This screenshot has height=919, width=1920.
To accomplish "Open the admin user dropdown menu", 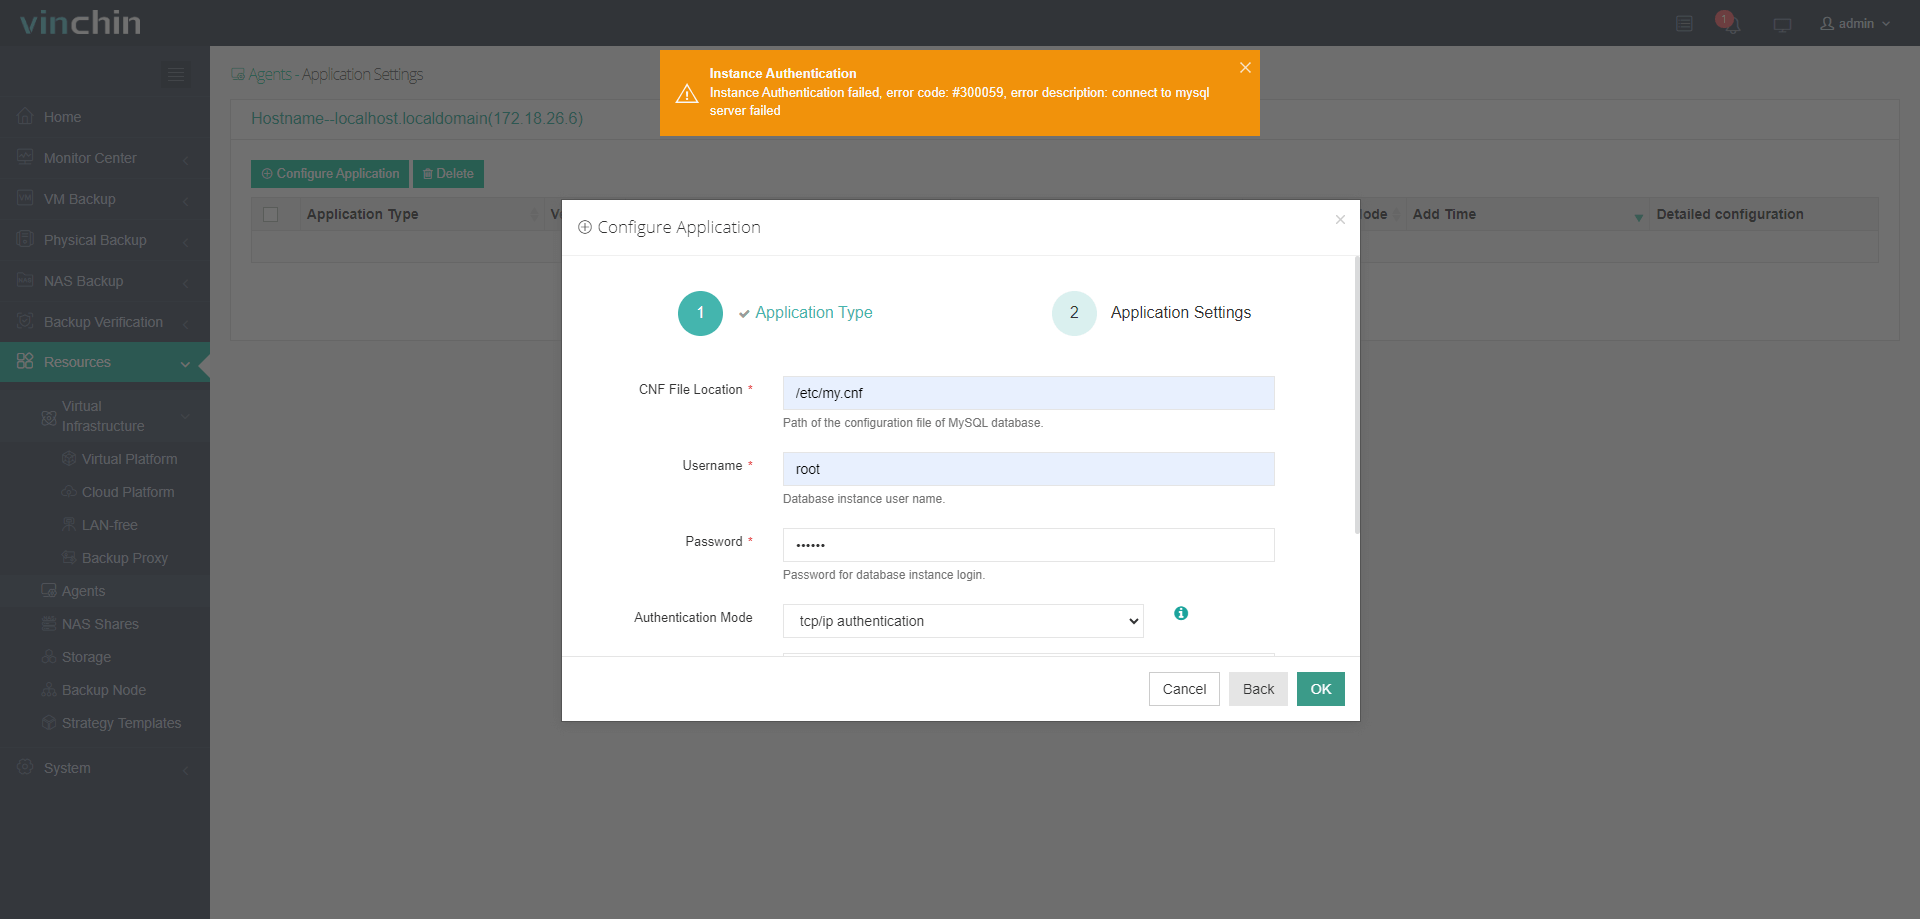I will coord(1855,23).
